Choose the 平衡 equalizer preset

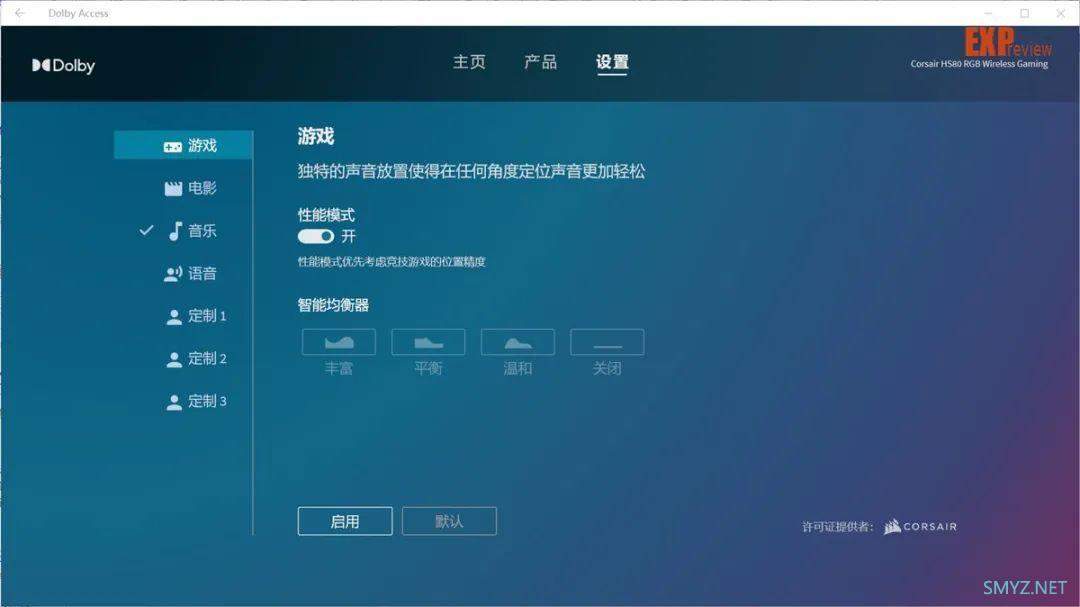428,342
